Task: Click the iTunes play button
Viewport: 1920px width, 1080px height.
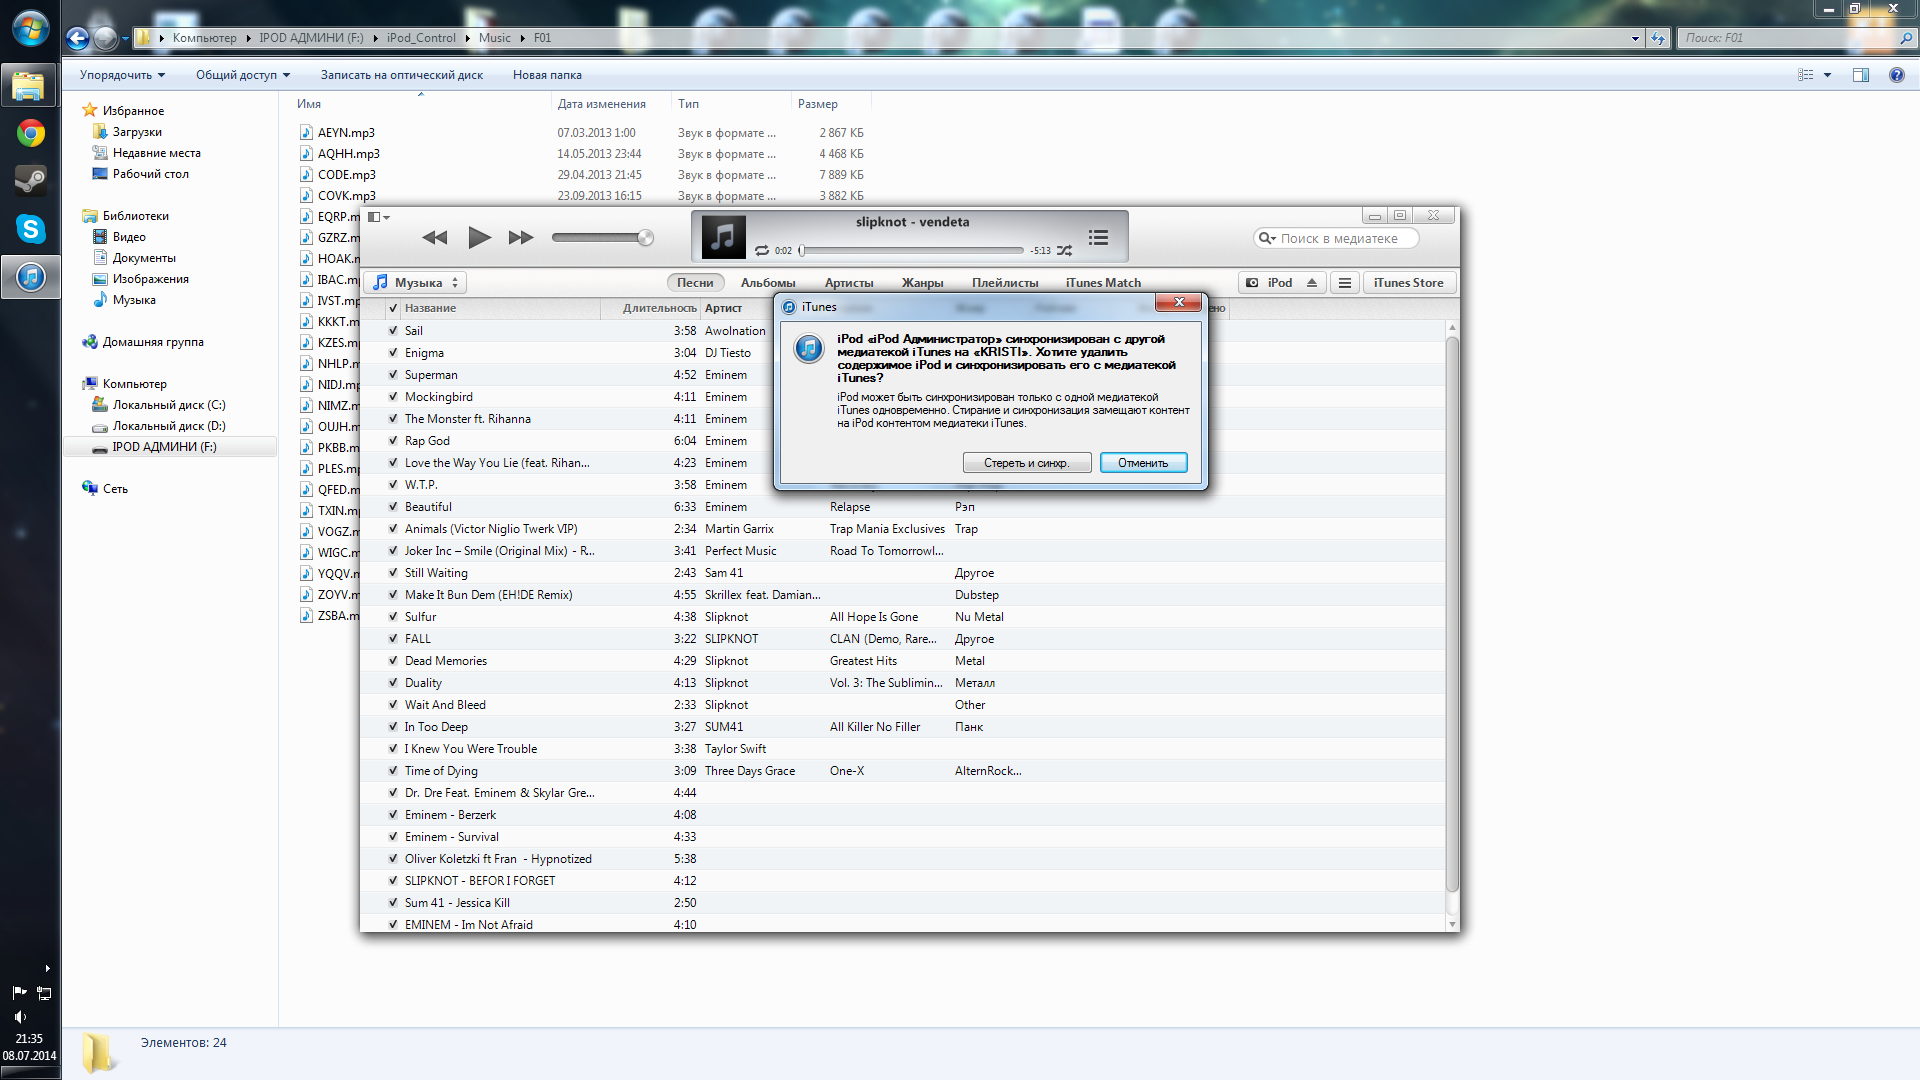Action: [479, 238]
